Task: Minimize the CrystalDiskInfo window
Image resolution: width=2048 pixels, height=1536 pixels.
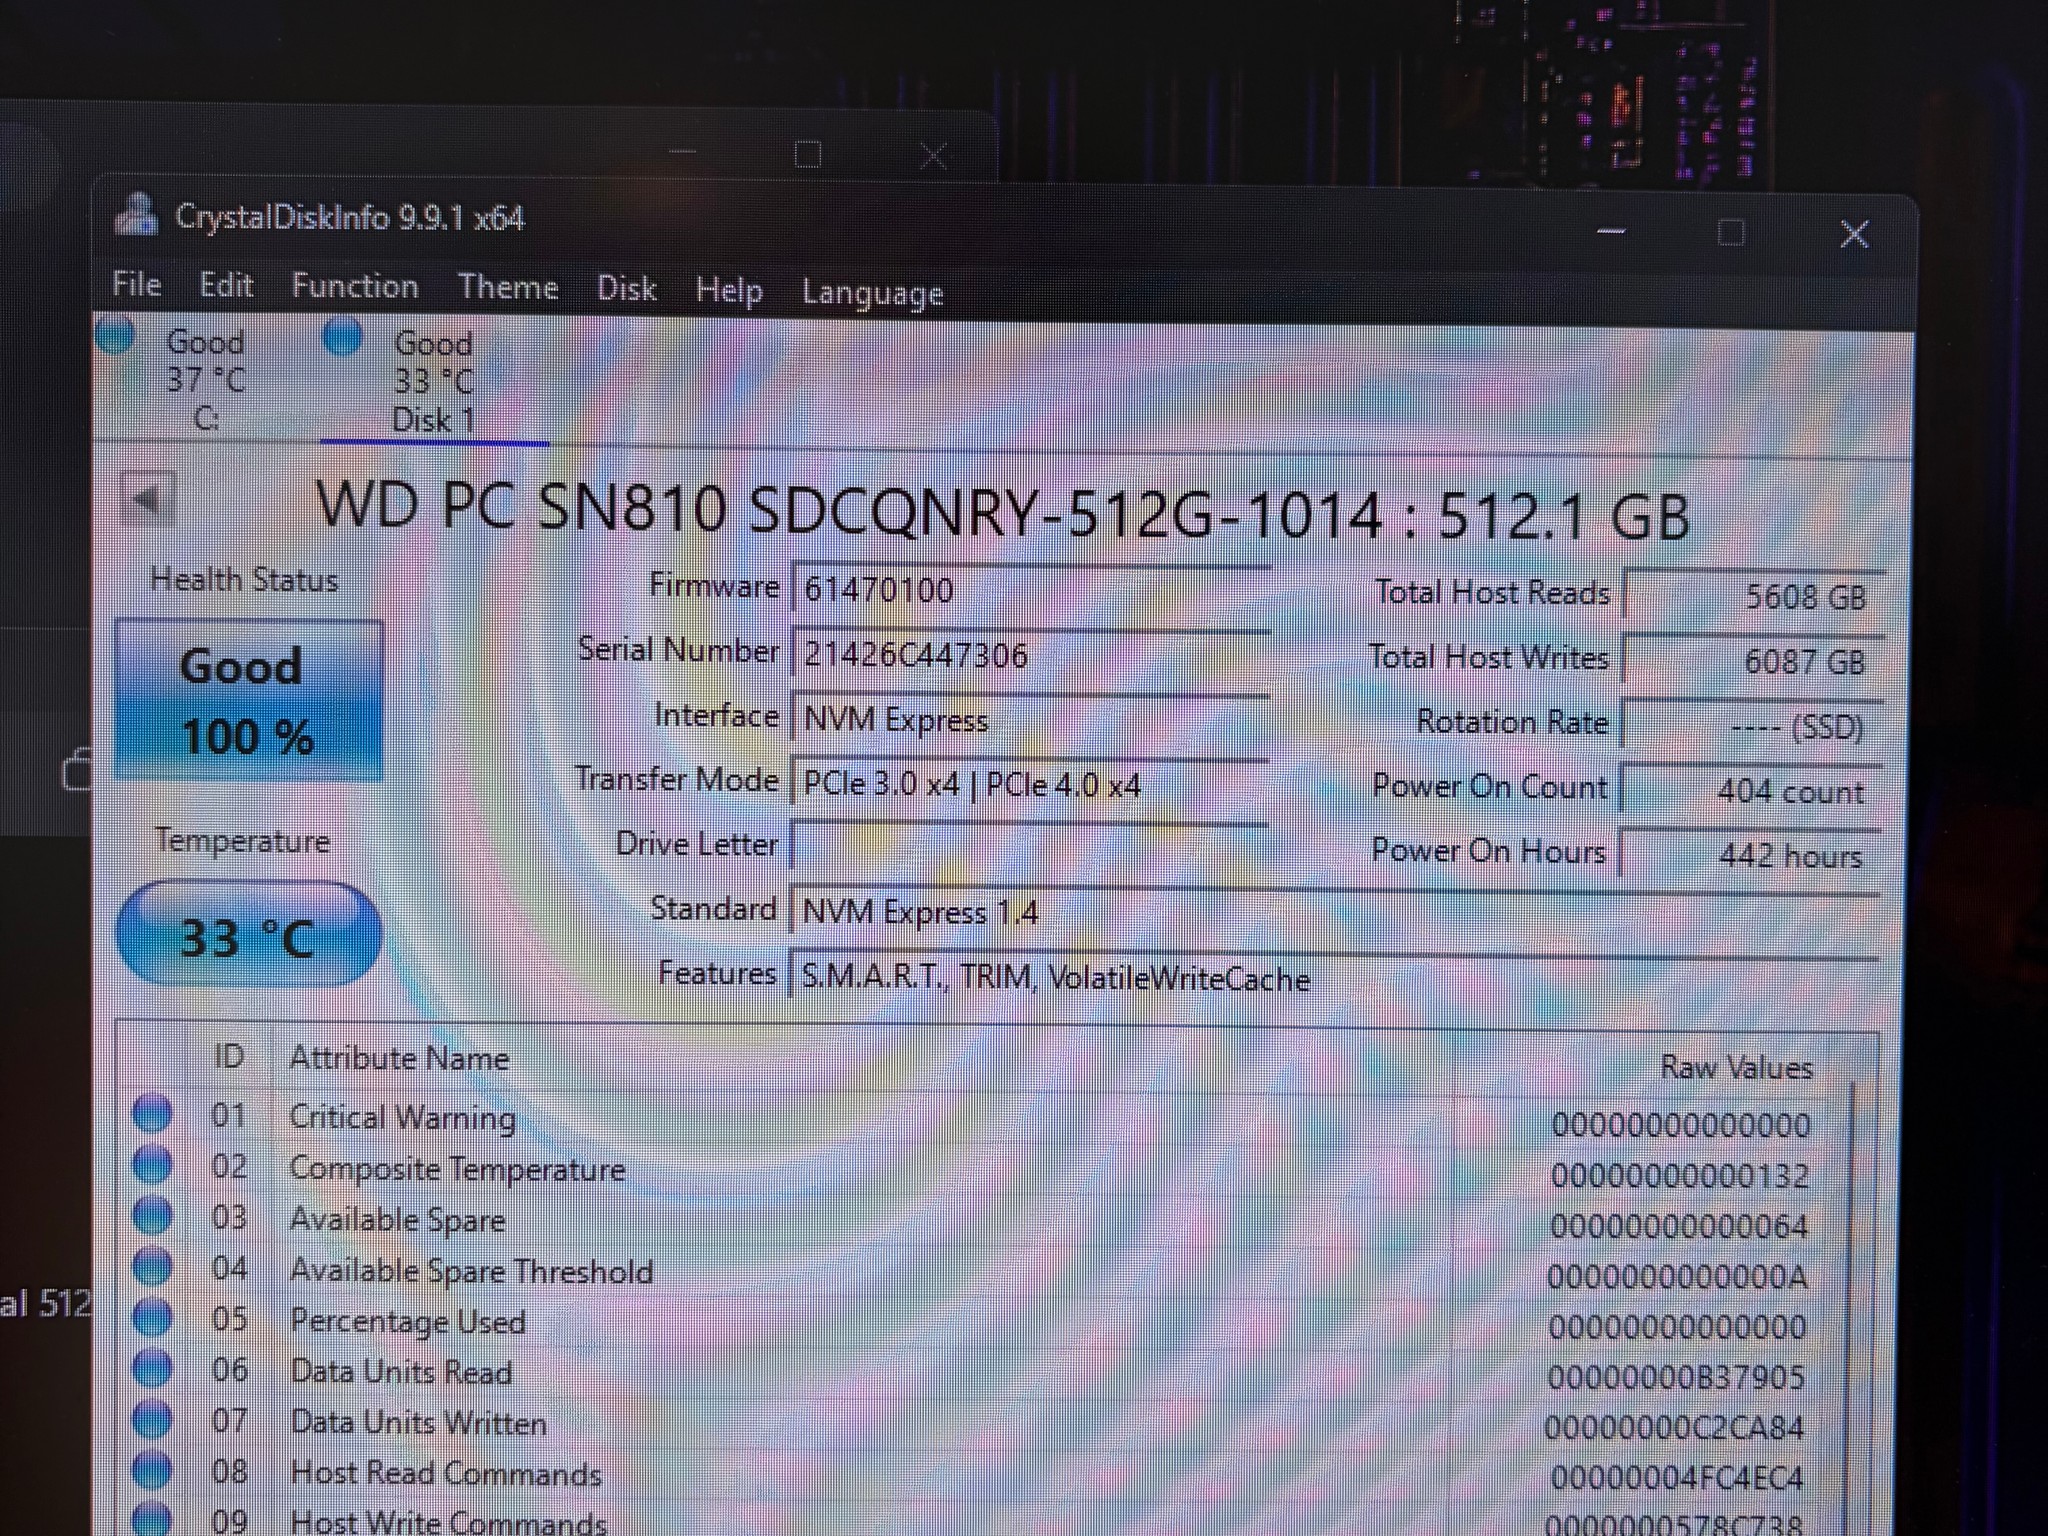Action: pos(1610,232)
